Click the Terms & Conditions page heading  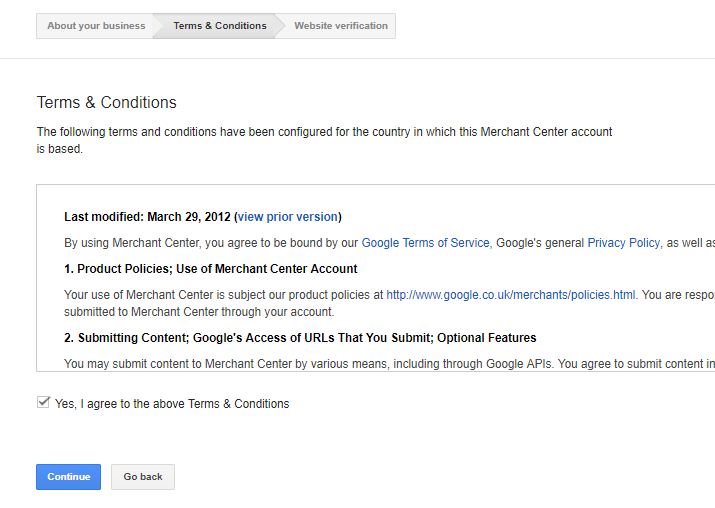(106, 102)
